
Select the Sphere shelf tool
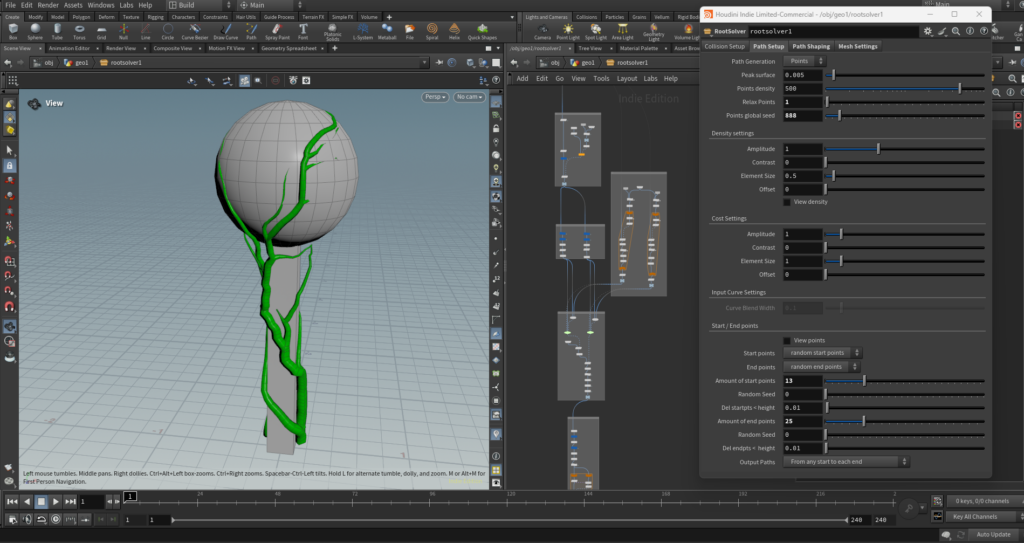(x=35, y=30)
